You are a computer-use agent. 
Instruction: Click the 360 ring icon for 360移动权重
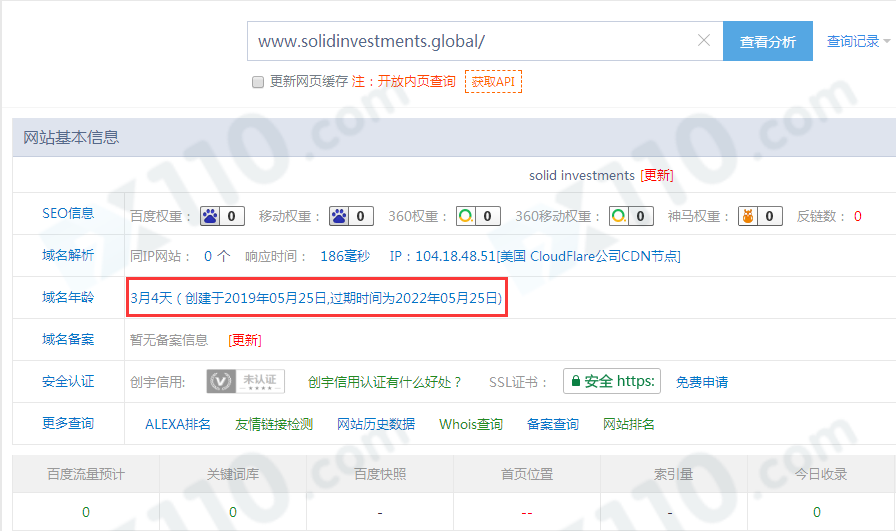(618, 216)
